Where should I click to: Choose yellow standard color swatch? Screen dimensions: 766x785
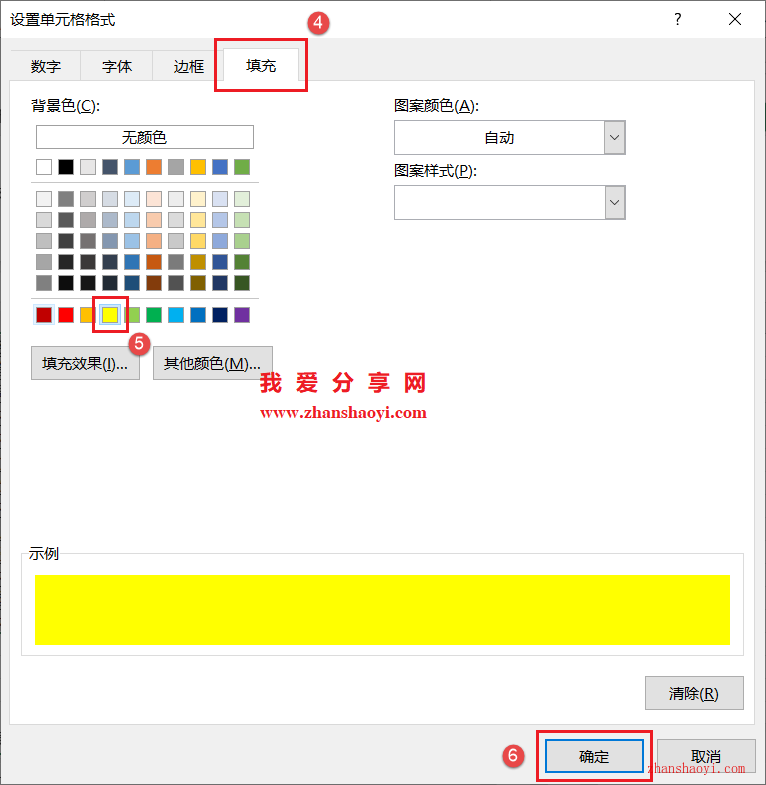pos(110,315)
